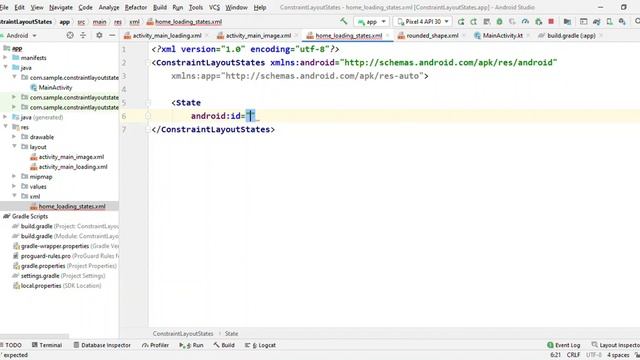The height and width of the screenshot is (360, 640).
Task: Hide the Project tool window
Action: tap(112, 36)
